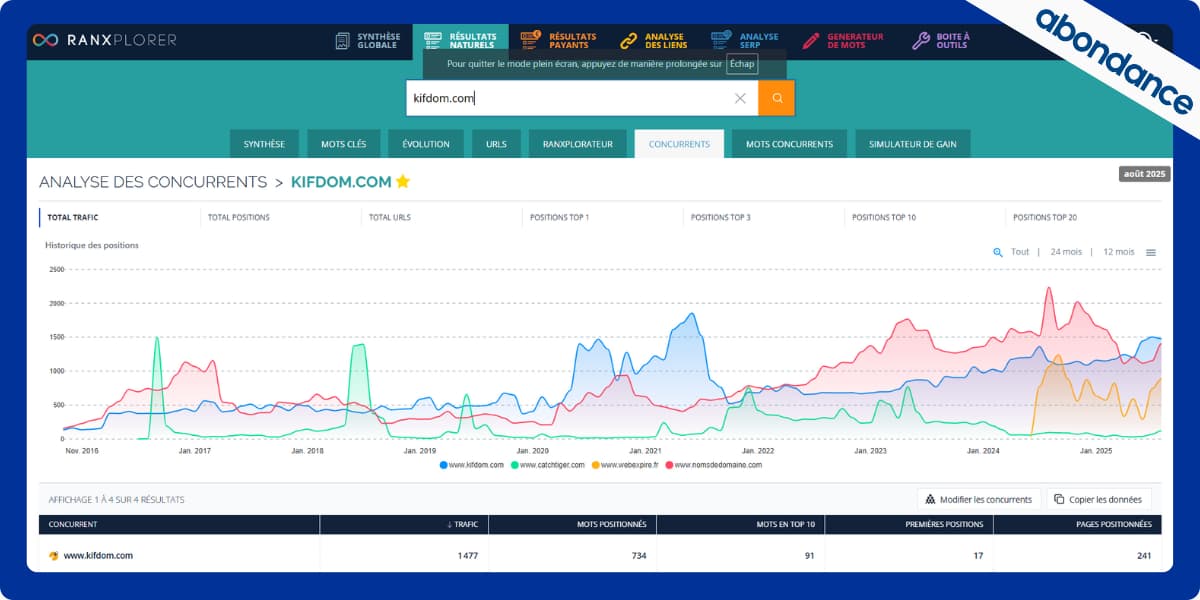
Task: Switch to the Ranxplorateur tab
Action: point(578,144)
